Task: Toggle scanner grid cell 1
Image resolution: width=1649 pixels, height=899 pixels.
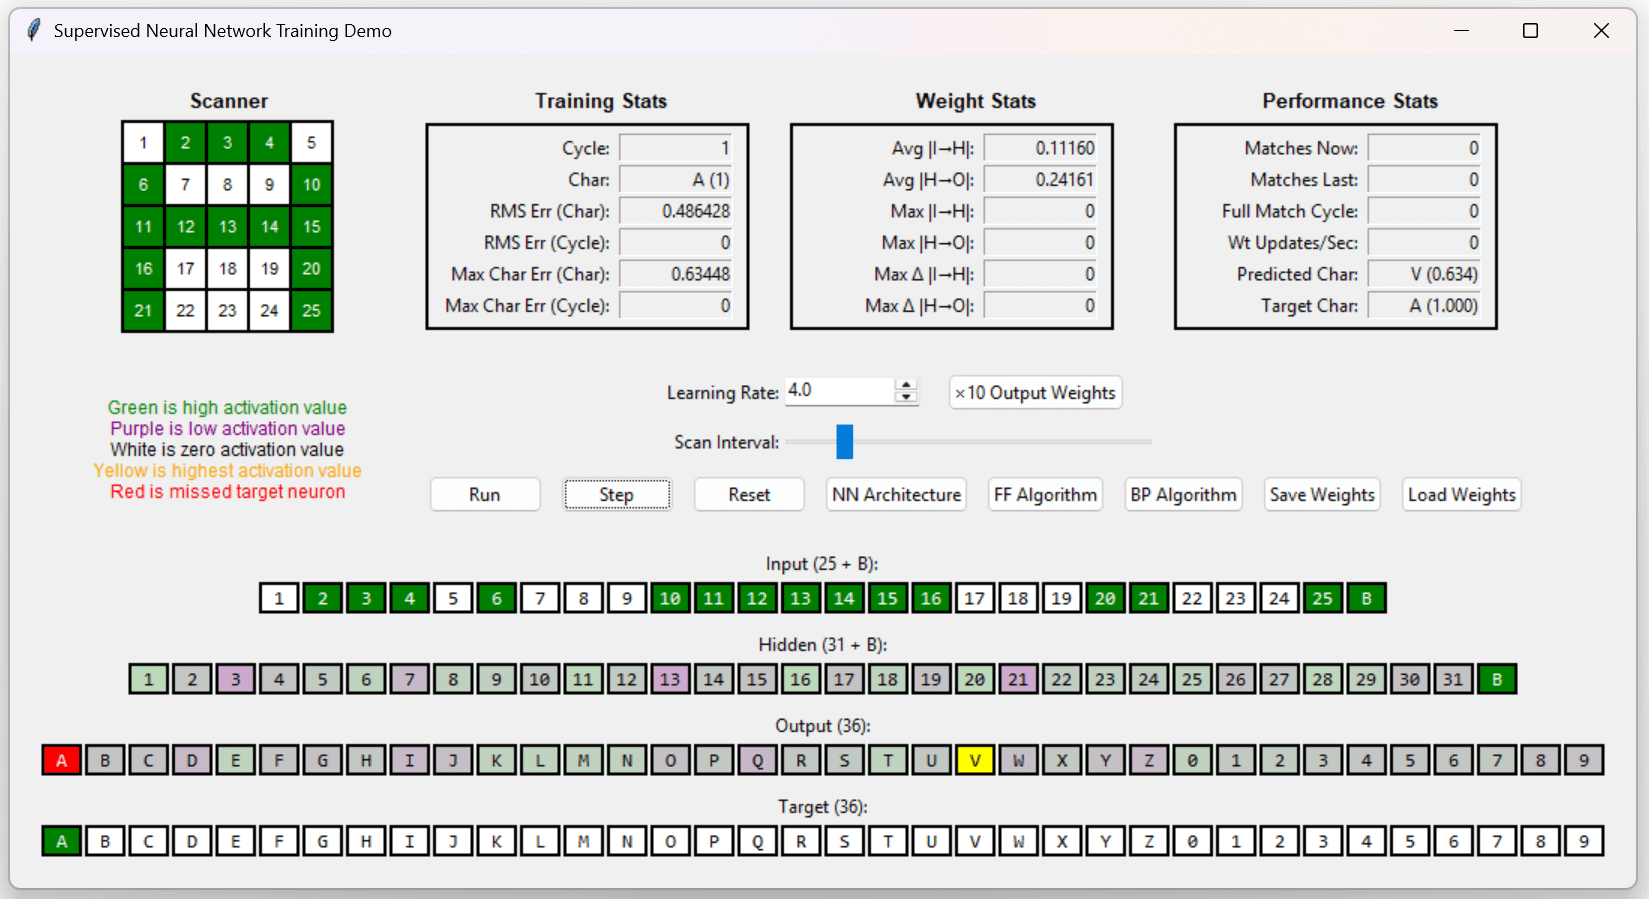Action: [x=144, y=143]
